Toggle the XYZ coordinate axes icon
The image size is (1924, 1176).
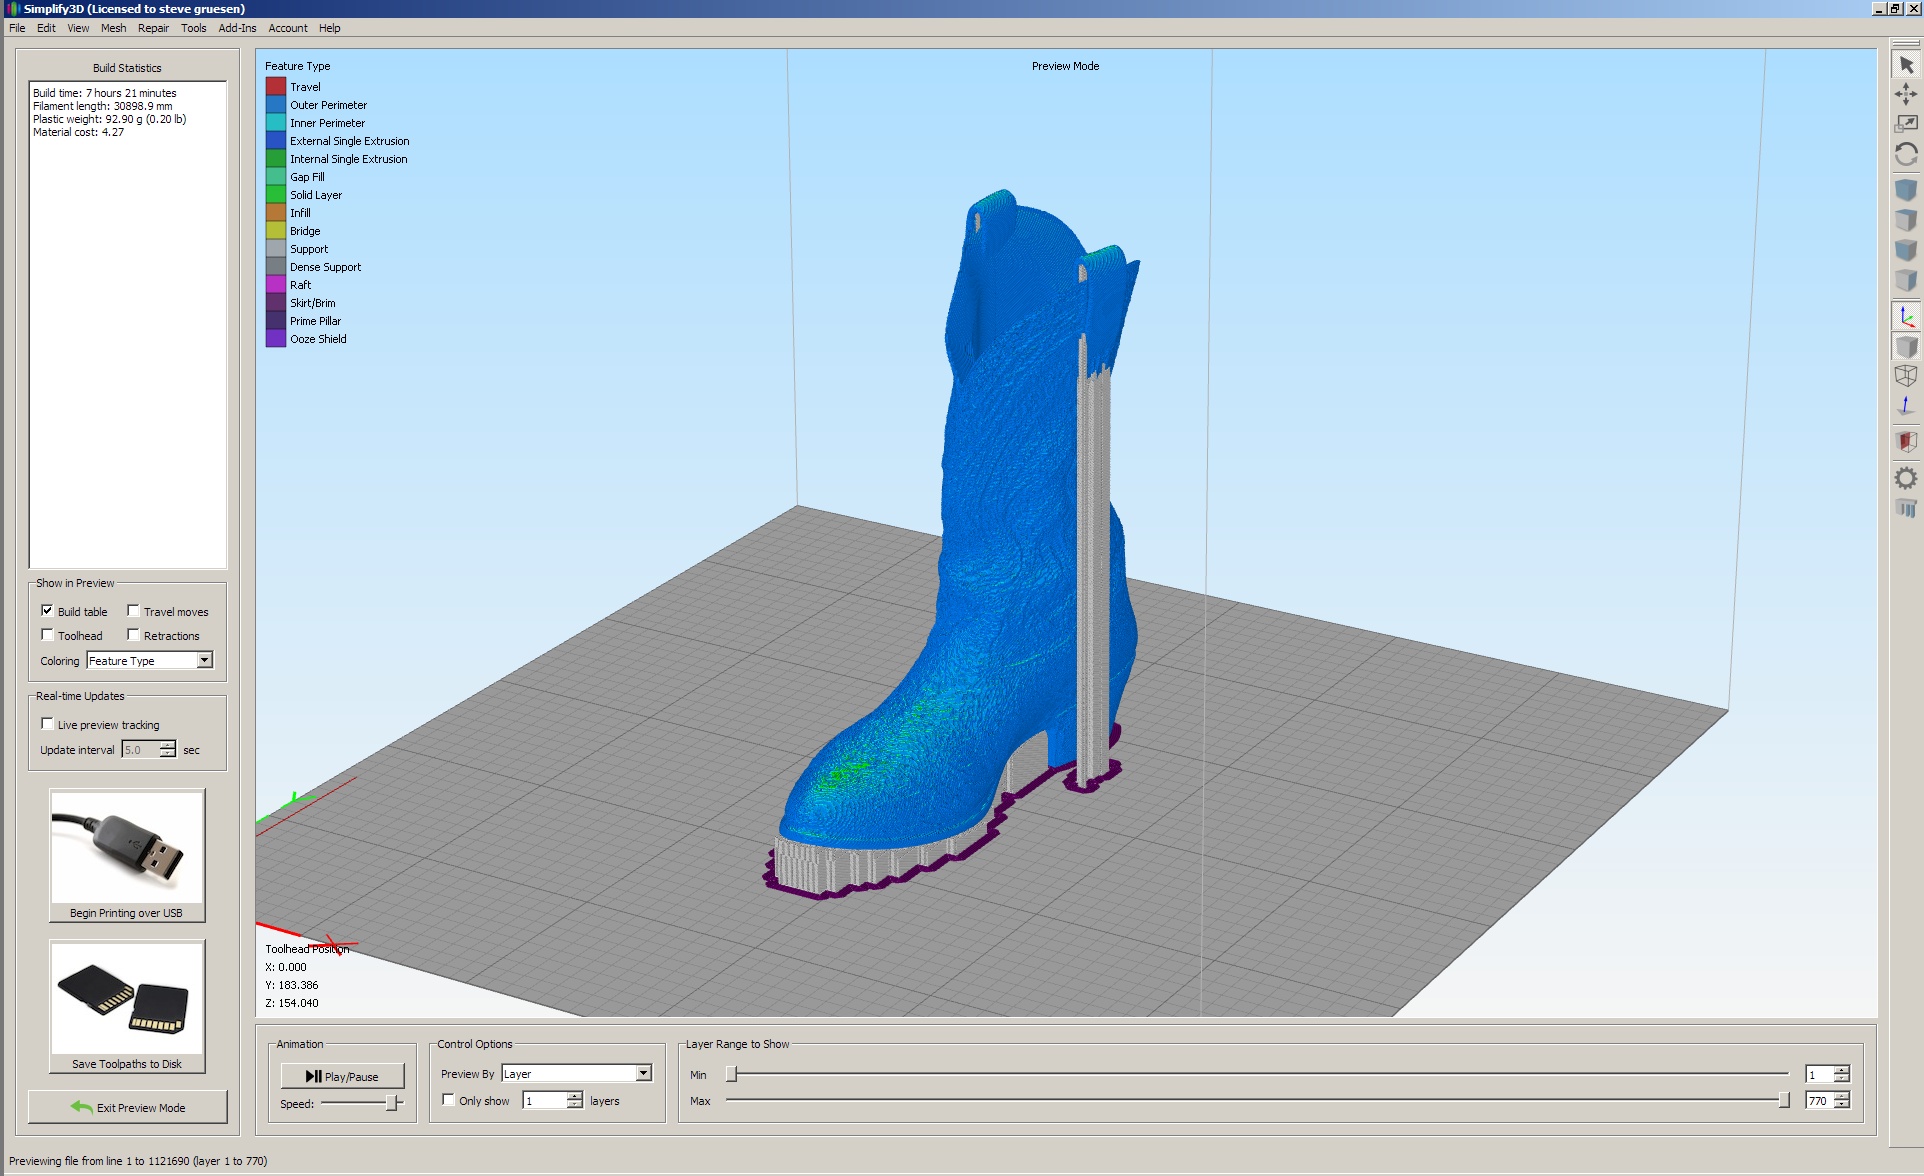pos(1906,317)
